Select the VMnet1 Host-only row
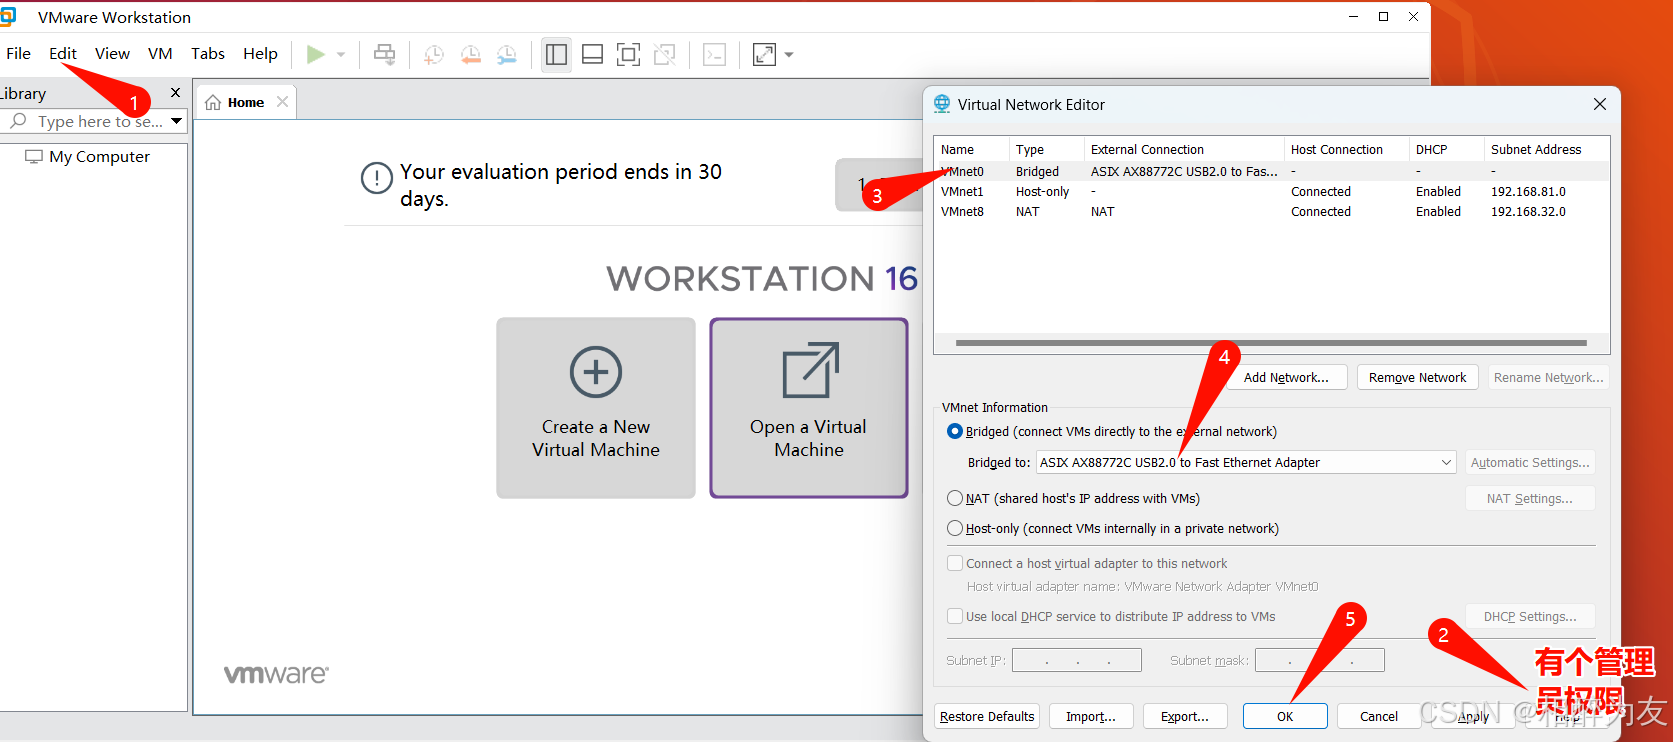The width and height of the screenshot is (1673, 742). (1272, 192)
